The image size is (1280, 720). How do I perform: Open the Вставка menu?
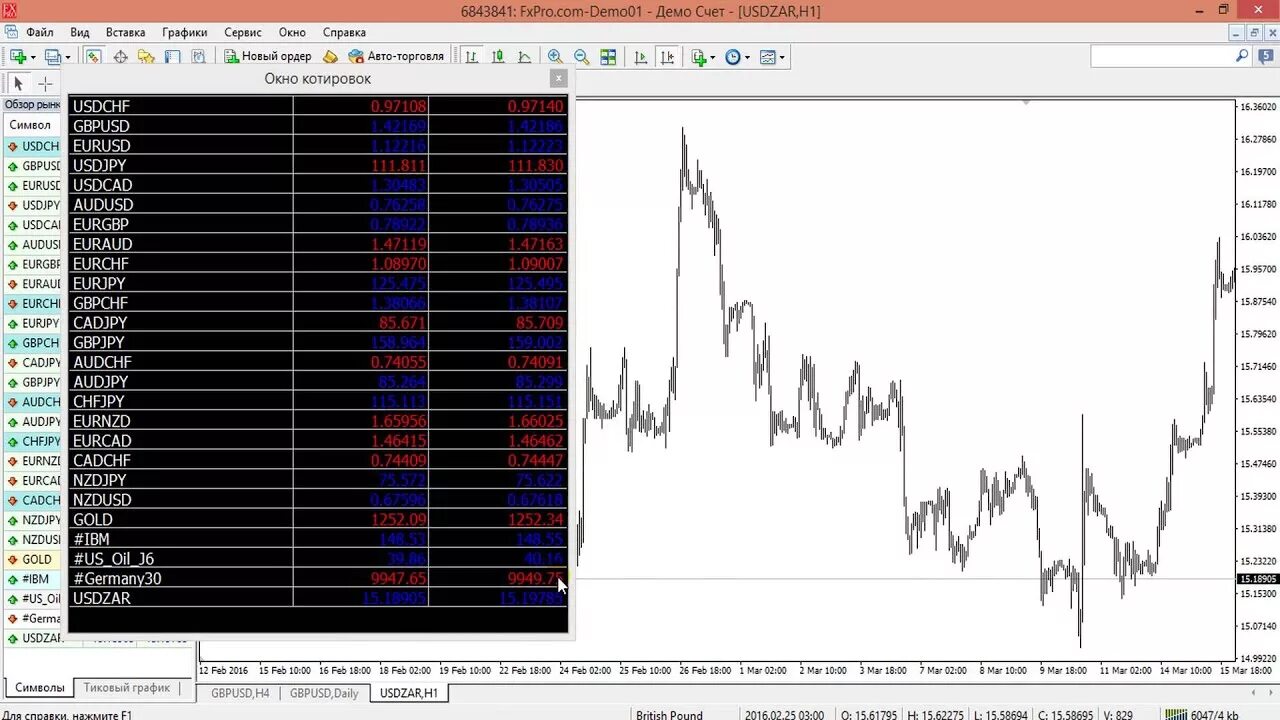click(125, 32)
